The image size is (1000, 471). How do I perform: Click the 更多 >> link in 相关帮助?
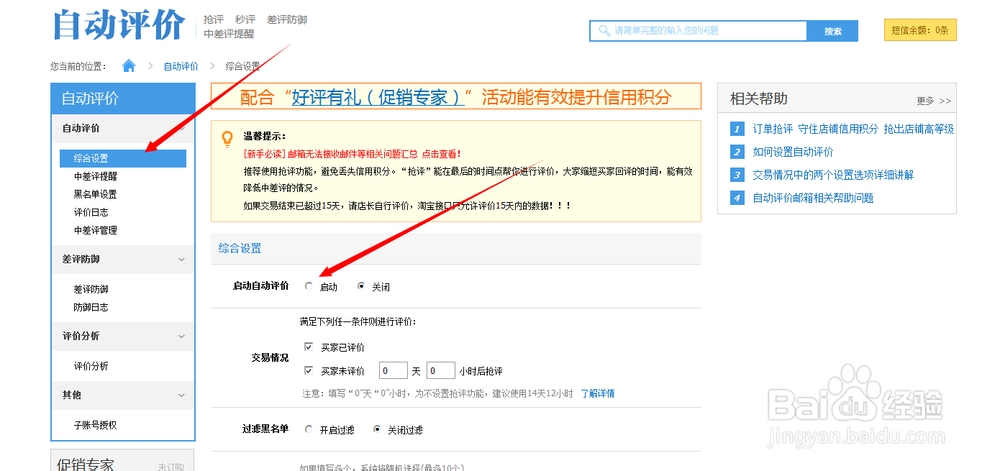pyautogui.click(x=933, y=101)
